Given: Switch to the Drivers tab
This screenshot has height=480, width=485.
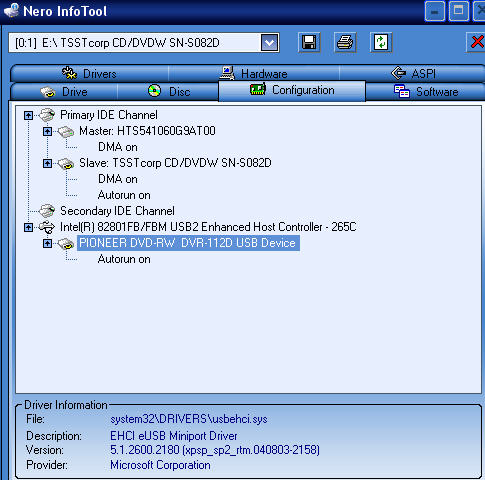Looking at the screenshot, I should coord(89,74).
